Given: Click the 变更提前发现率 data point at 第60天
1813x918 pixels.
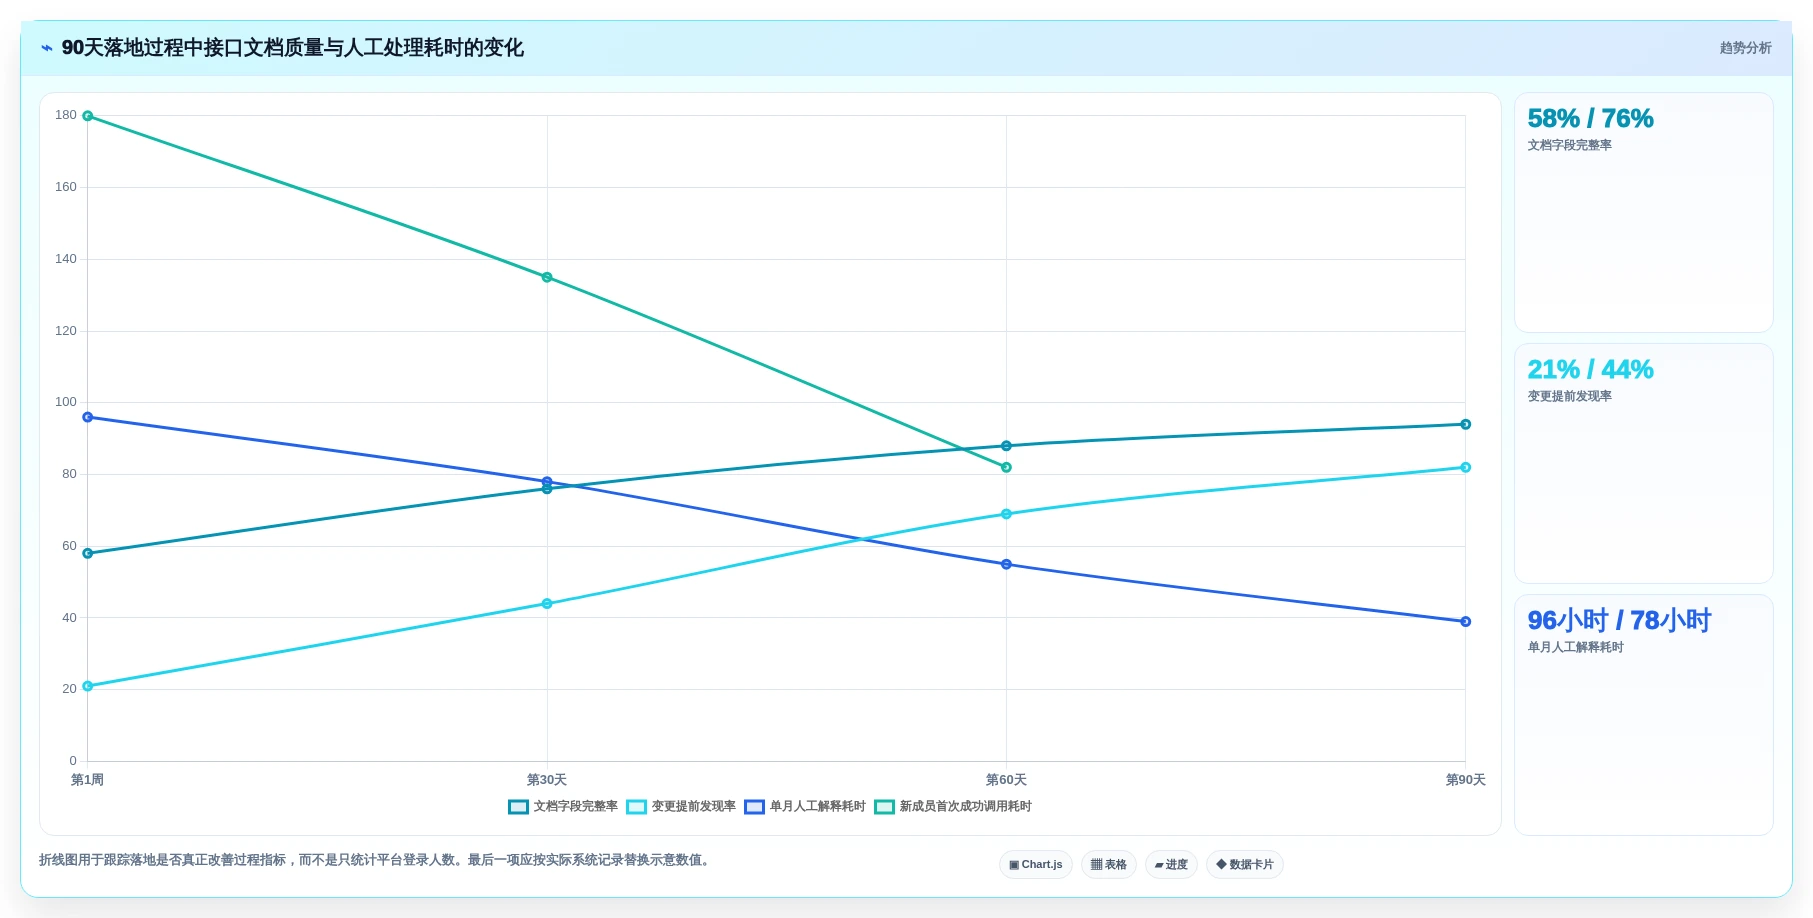Looking at the screenshot, I should click(x=1006, y=514).
